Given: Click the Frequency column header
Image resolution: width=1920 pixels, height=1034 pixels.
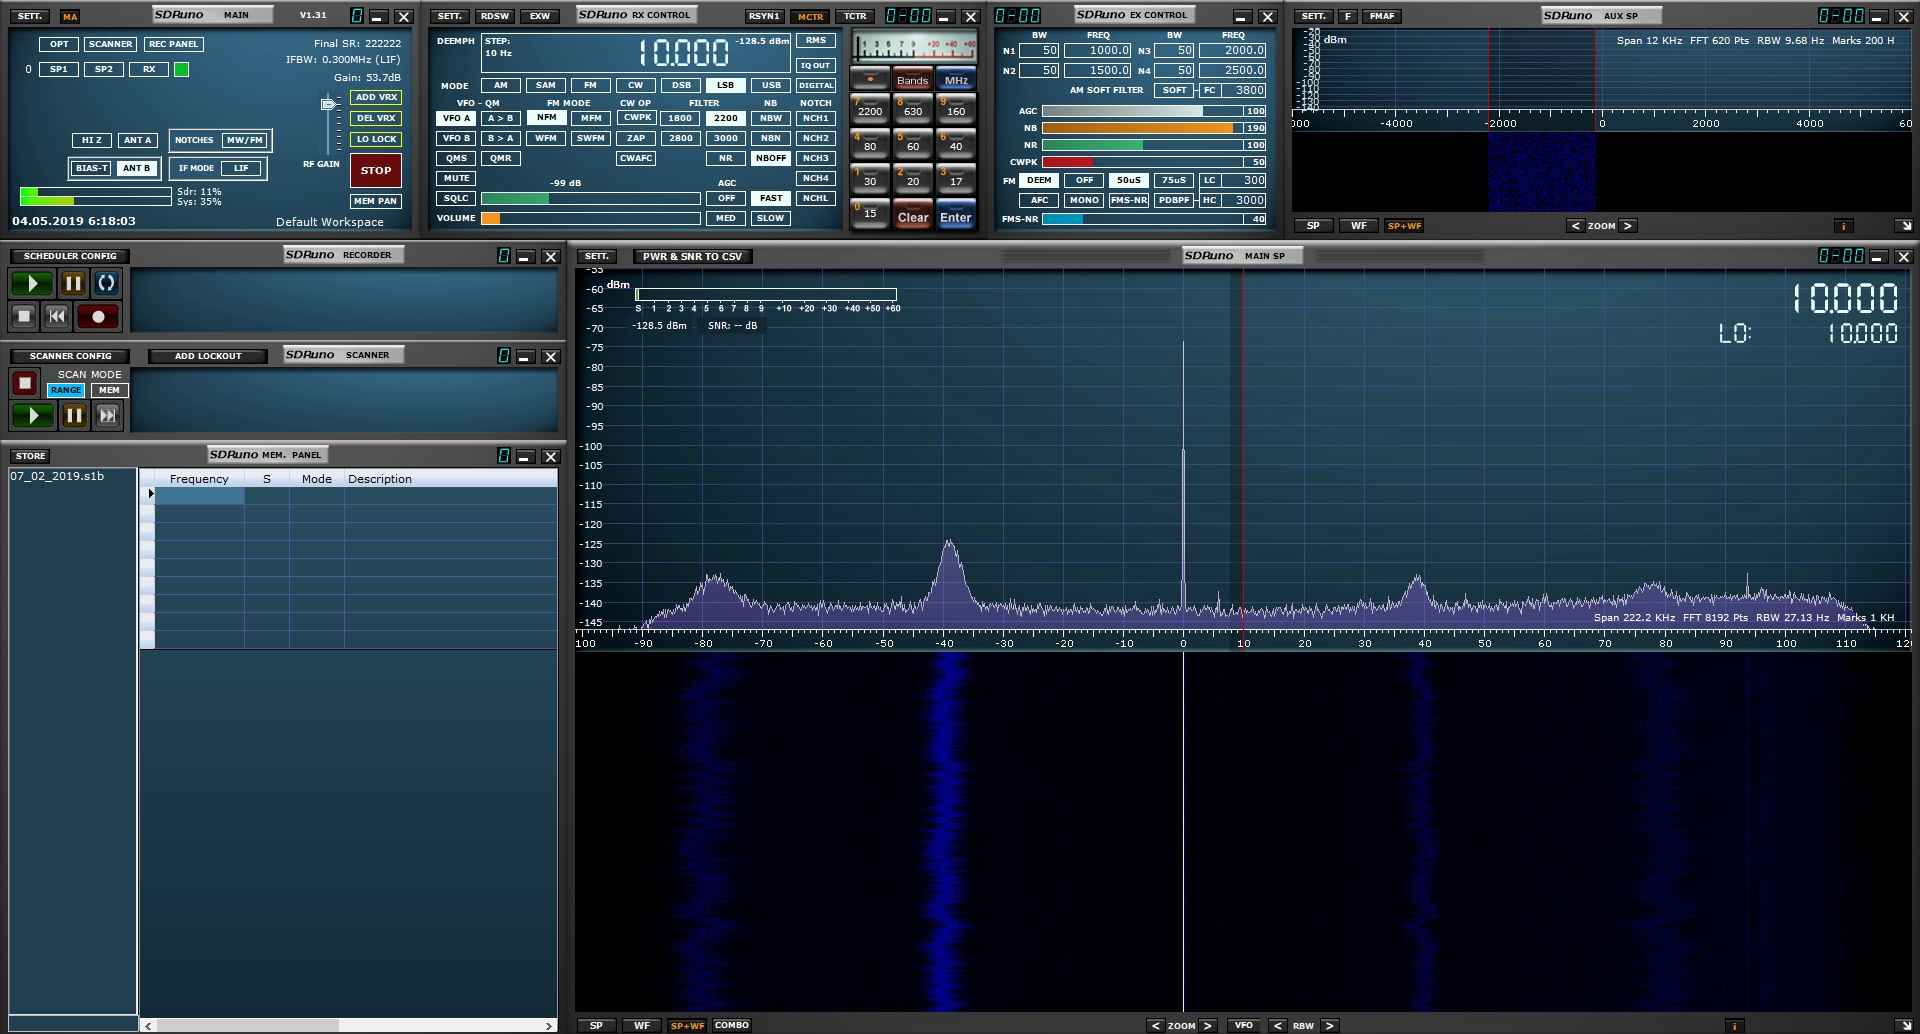Looking at the screenshot, I should pyautogui.click(x=199, y=479).
